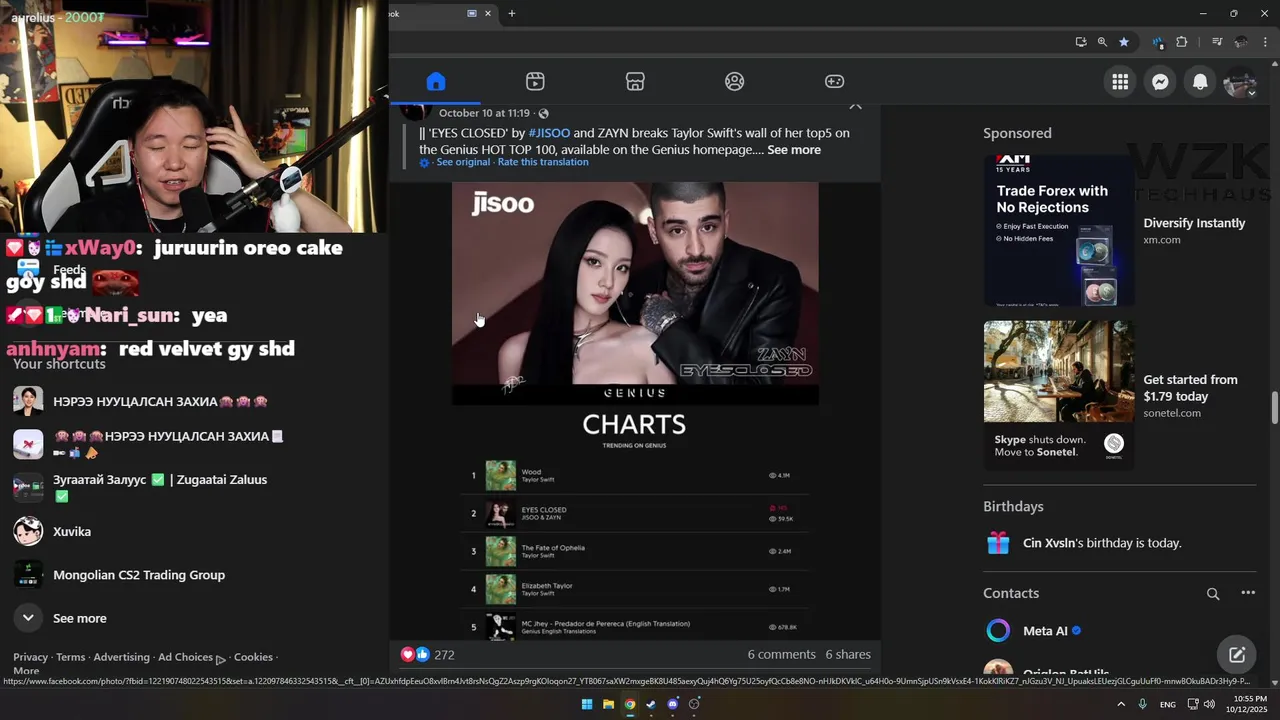
Task: Expand post text with See more
Action: 794,150
